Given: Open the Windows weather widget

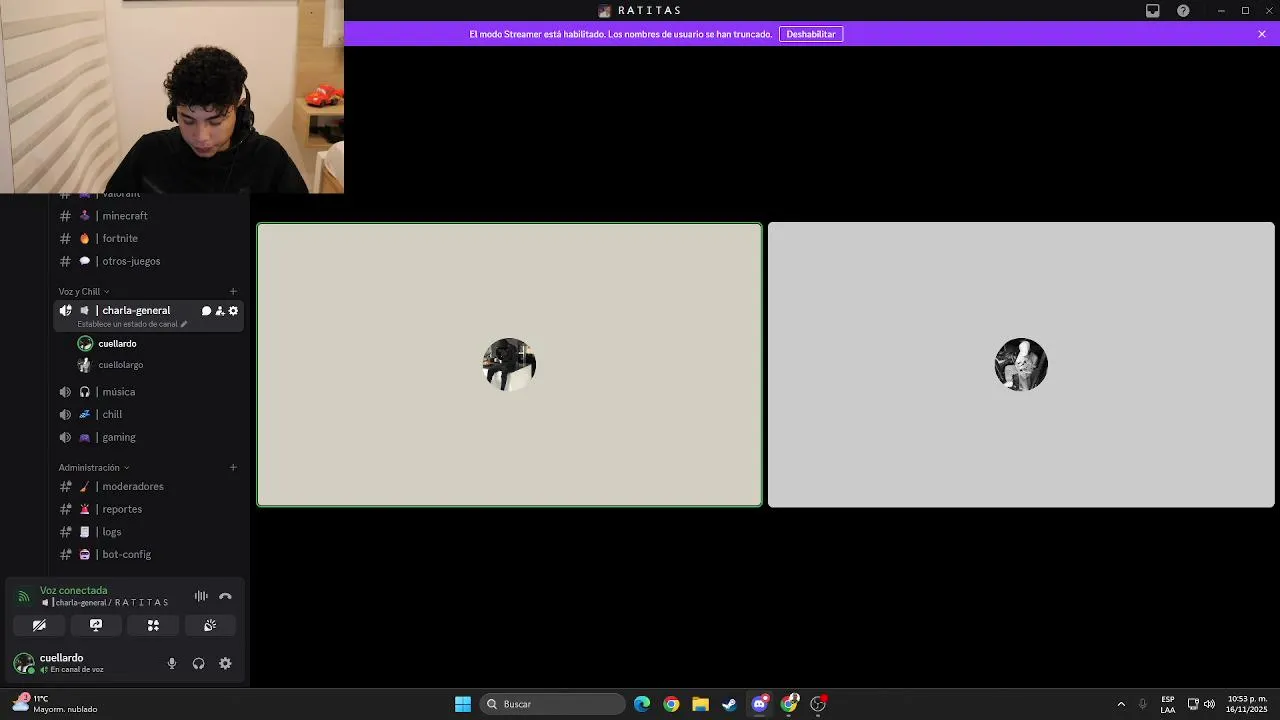Looking at the screenshot, I should click(x=55, y=704).
